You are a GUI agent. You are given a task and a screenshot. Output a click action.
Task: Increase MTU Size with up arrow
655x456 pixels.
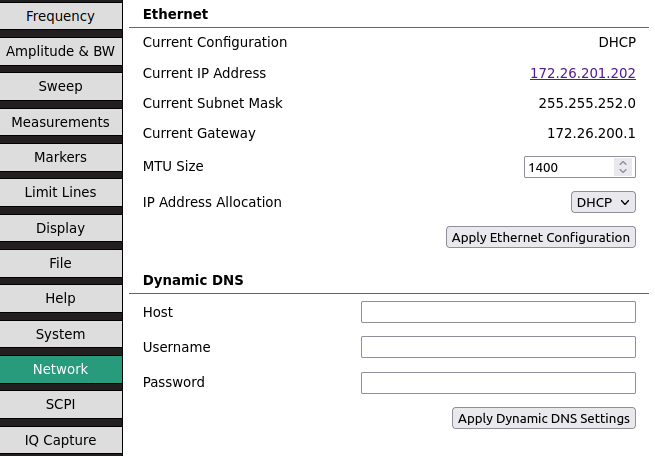pyautogui.click(x=623, y=163)
